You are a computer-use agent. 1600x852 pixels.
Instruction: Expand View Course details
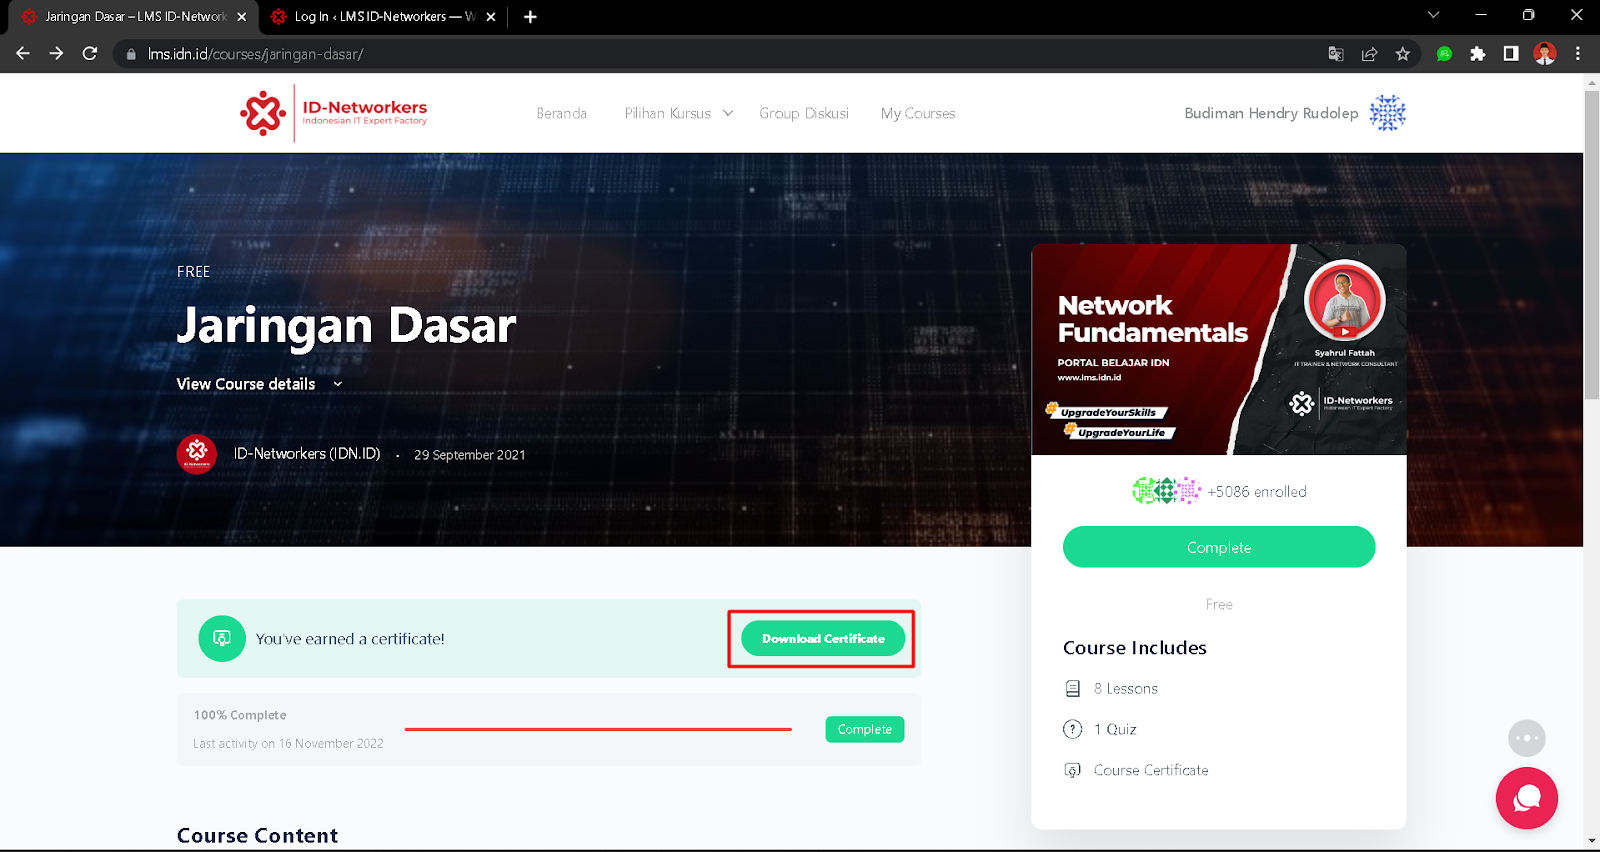(260, 384)
